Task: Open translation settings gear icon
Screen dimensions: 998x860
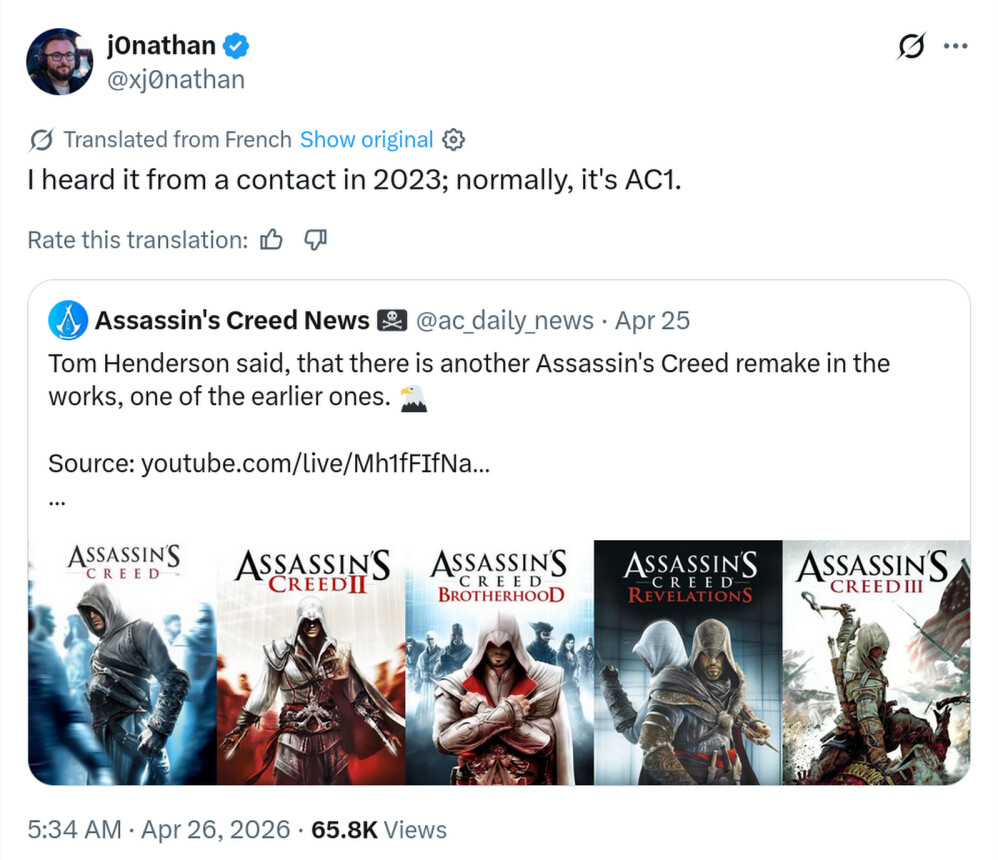Action: coord(453,140)
